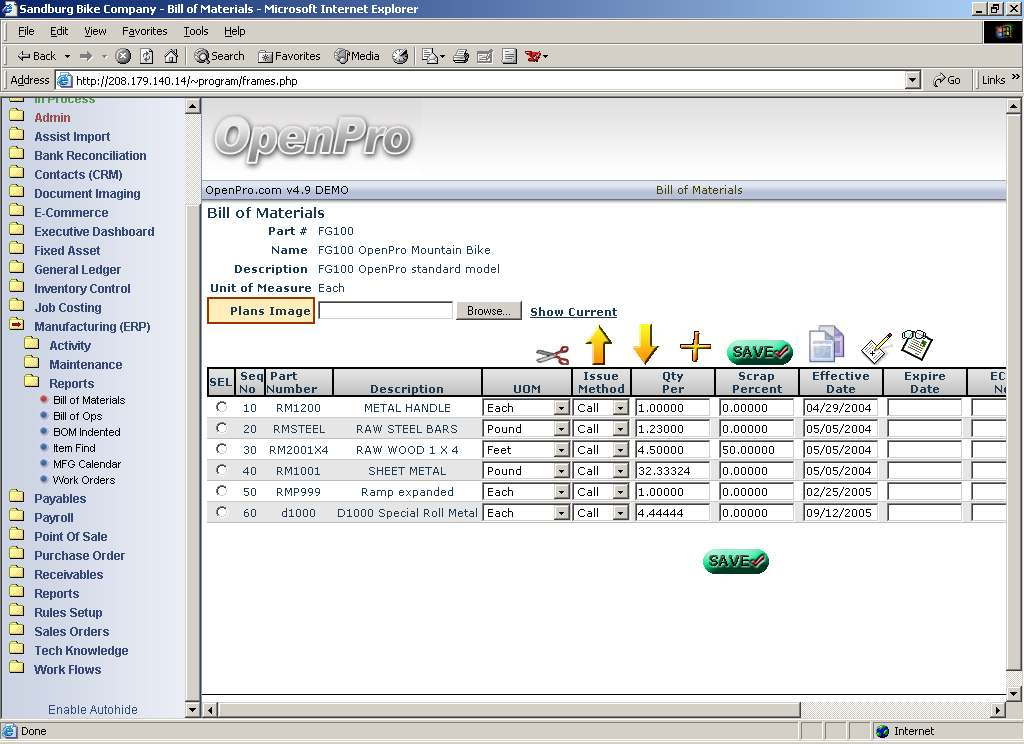Image resolution: width=1024 pixels, height=744 pixels.
Task: Open UOM dropdown for SHEET METAL row
Action: [561, 471]
